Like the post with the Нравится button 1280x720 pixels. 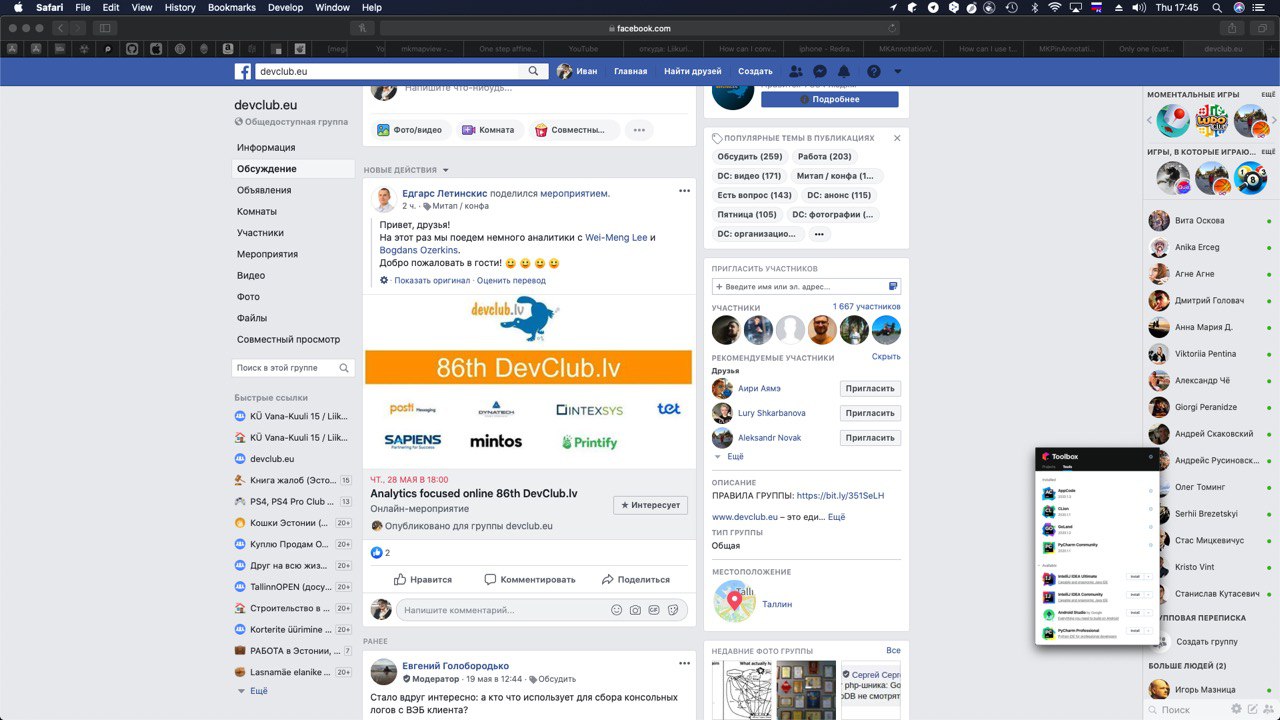(423, 579)
